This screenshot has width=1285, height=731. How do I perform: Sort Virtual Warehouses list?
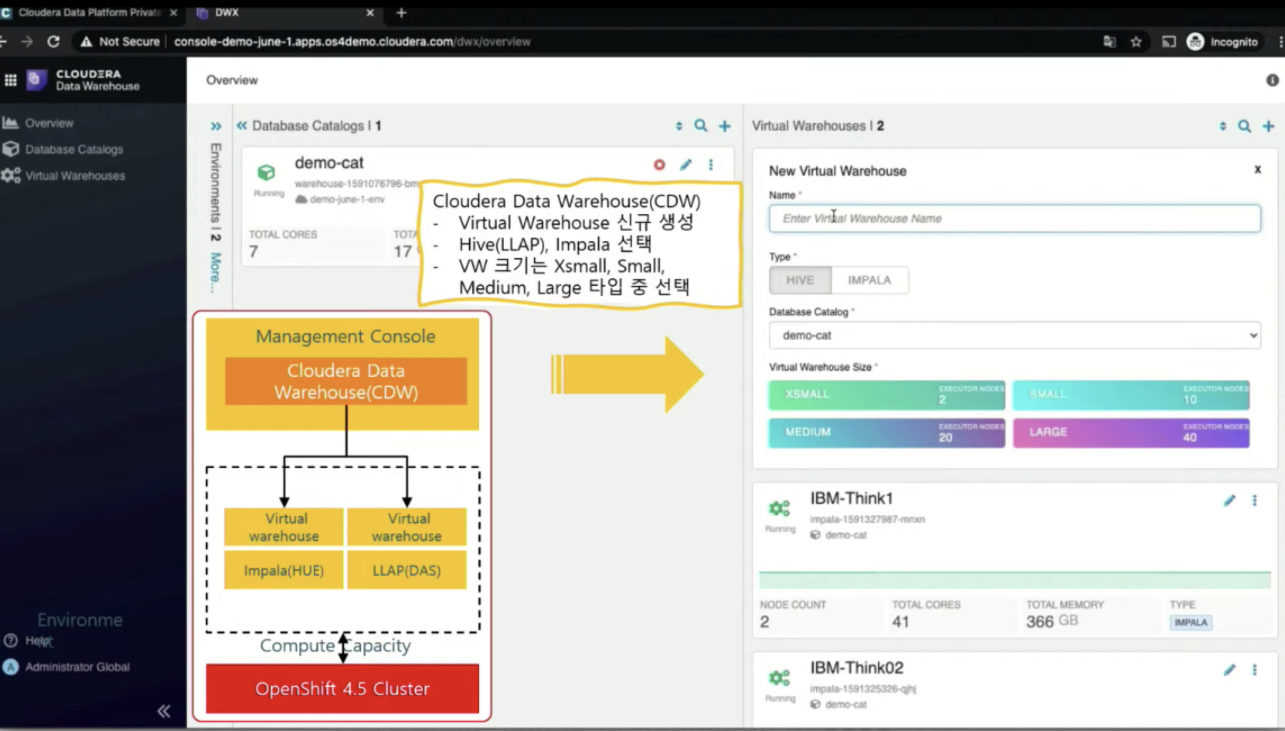click(1222, 126)
